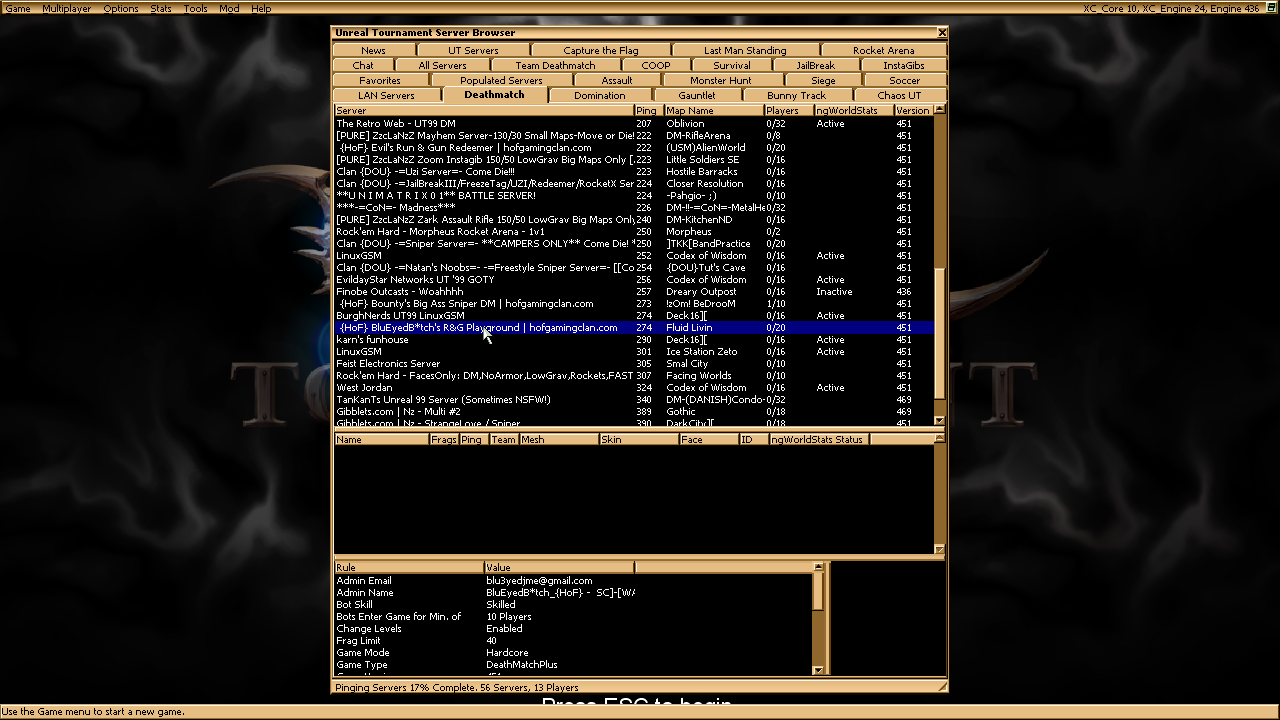
Task: Switch to the Assault tab
Action: 617,80
